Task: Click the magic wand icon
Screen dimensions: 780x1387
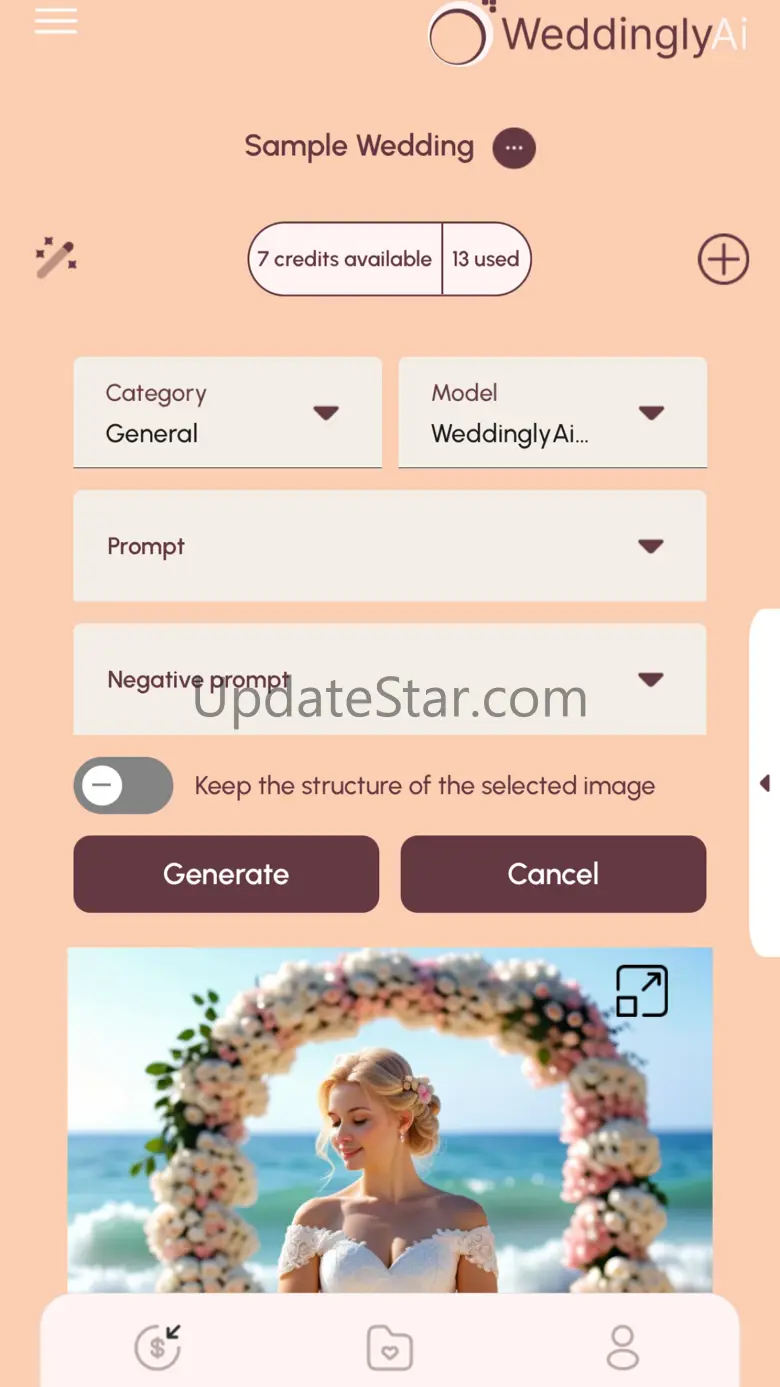Action: pos(56,258)
